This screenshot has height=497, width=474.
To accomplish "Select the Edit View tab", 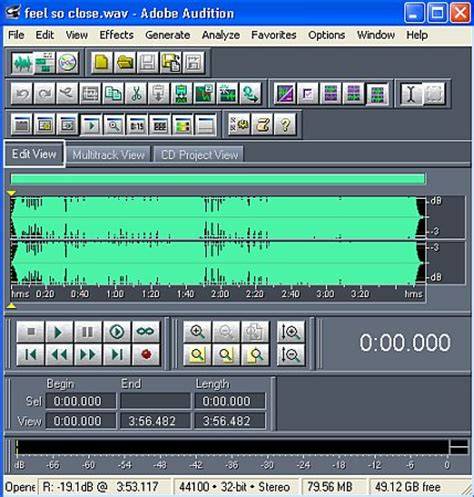I will pyautogui.click(x=34, y=154).
